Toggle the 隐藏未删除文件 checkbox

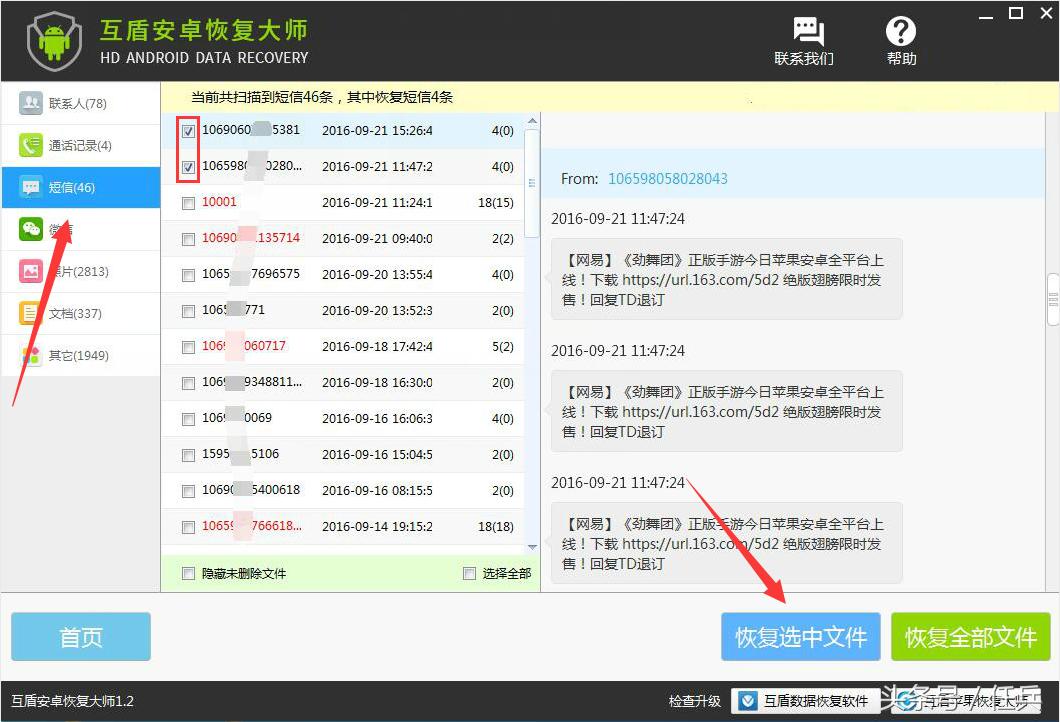pyautogui.click(x=187, y=573)
